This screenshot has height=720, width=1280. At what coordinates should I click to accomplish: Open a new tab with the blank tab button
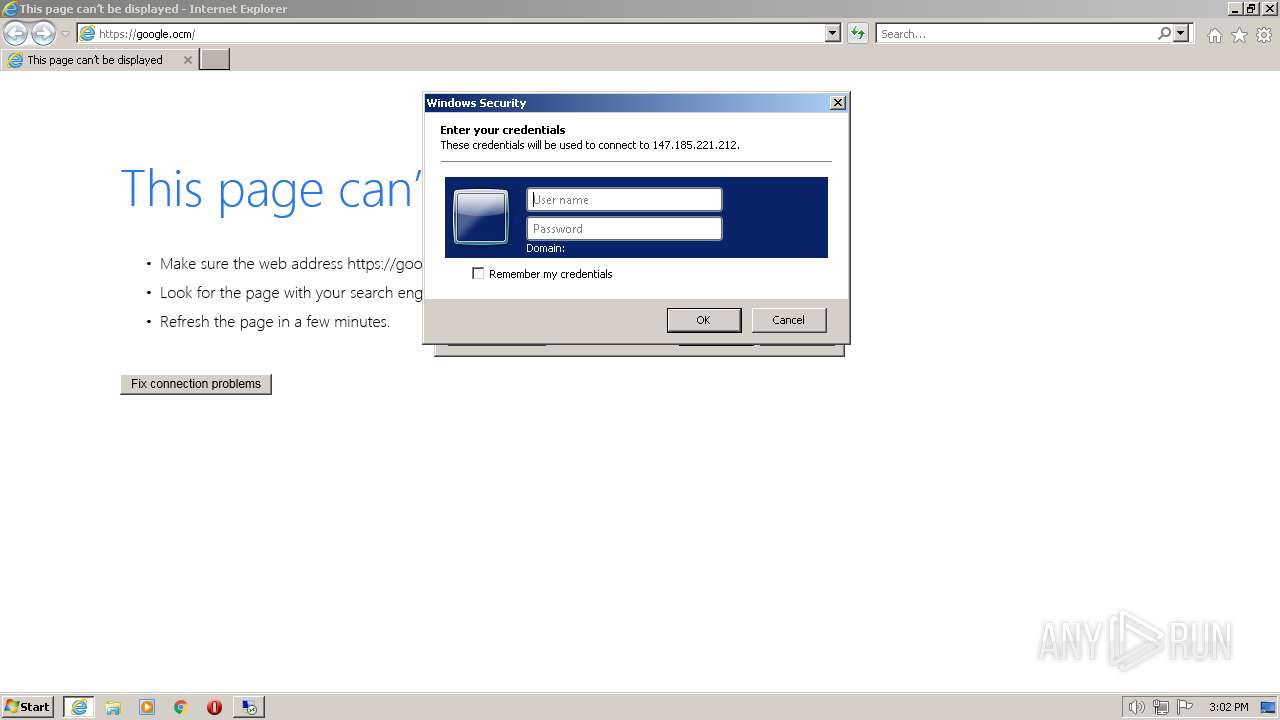[215, 60]
